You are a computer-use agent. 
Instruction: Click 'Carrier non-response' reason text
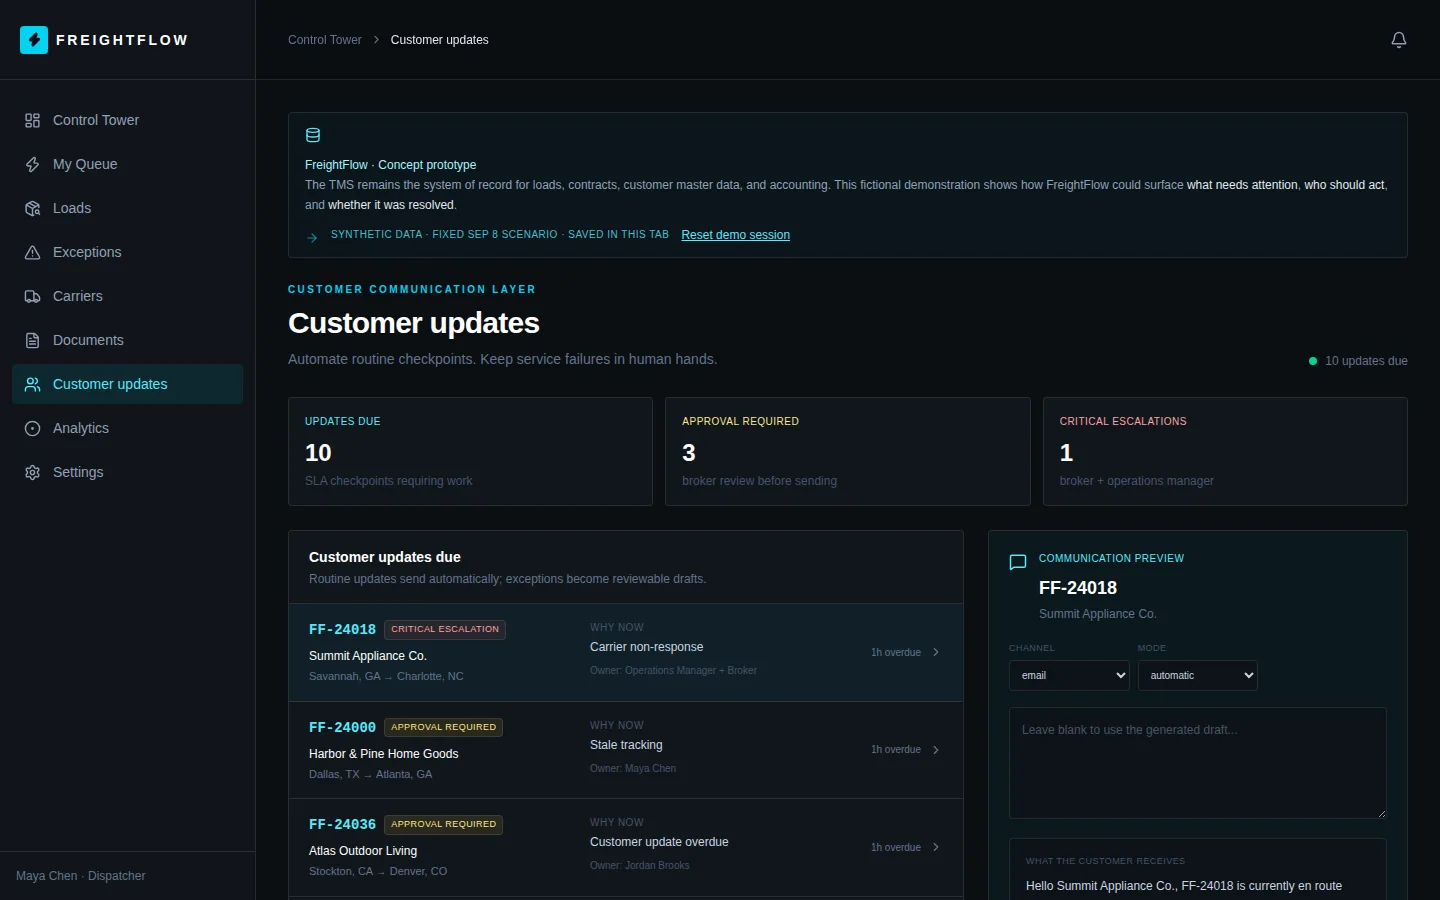[x=646, y=647]
